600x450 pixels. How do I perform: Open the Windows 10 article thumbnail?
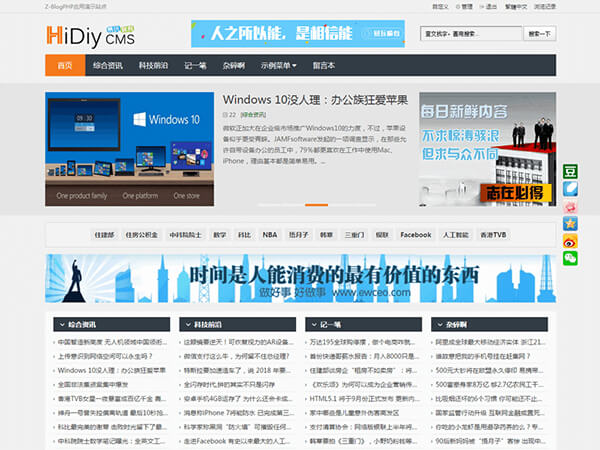pyautogui.click(x=130, y=148)
